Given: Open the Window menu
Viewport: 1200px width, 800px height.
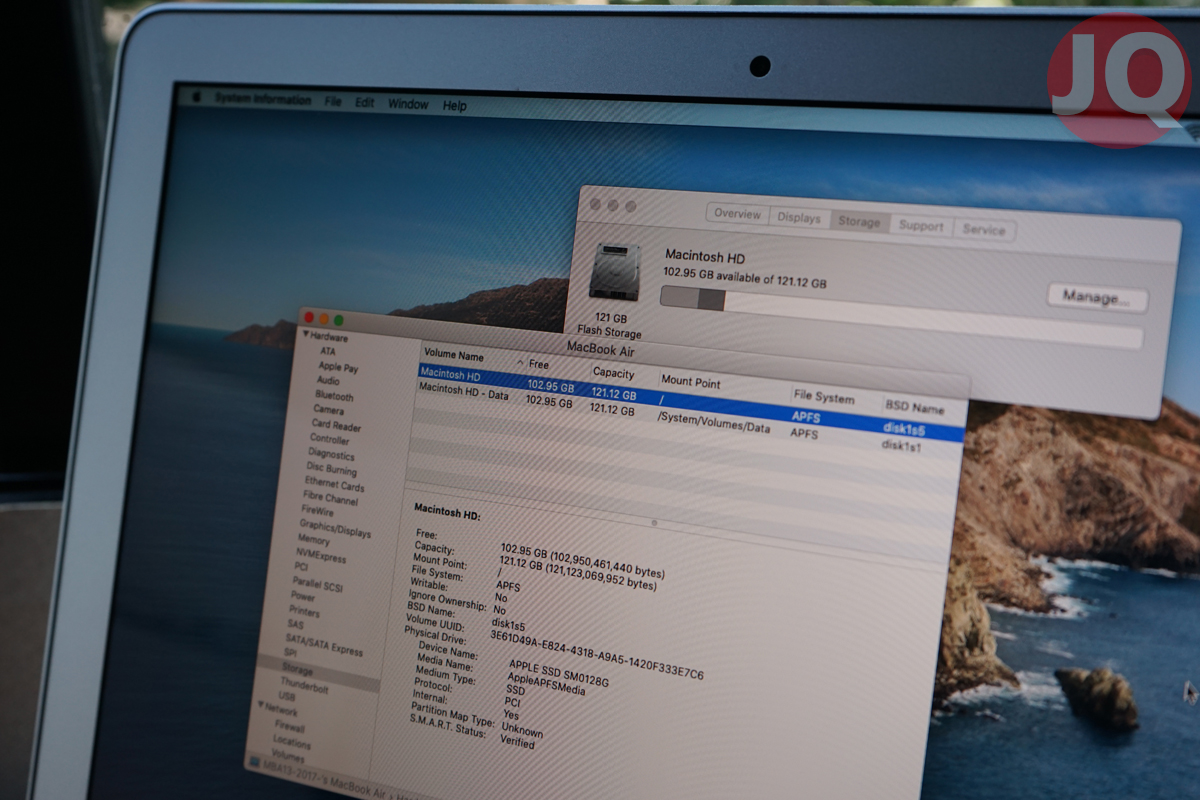Looking at the screenshot, I should [408, 104].
